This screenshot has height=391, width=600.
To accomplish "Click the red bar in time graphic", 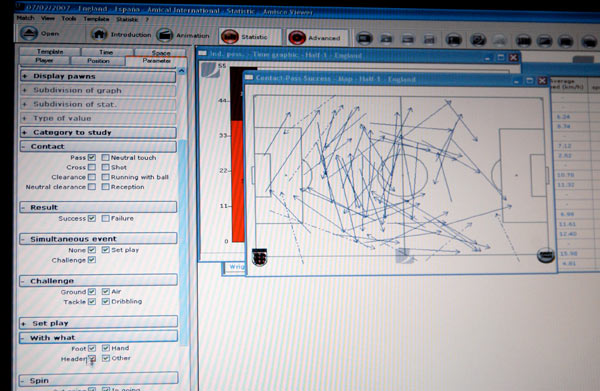I will (x=238, y=181).
